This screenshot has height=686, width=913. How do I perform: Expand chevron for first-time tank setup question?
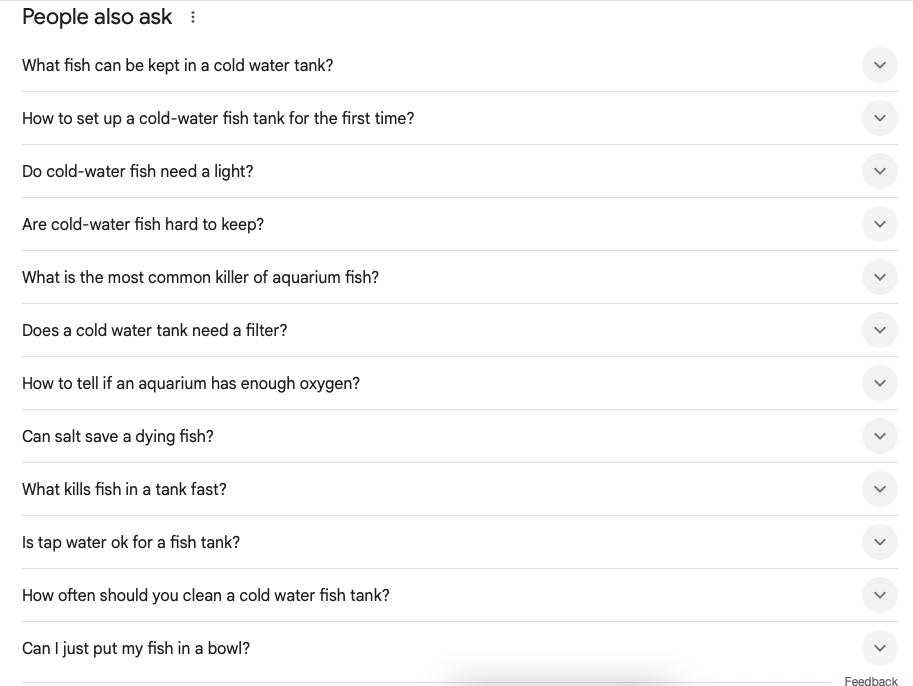point(880,119)
